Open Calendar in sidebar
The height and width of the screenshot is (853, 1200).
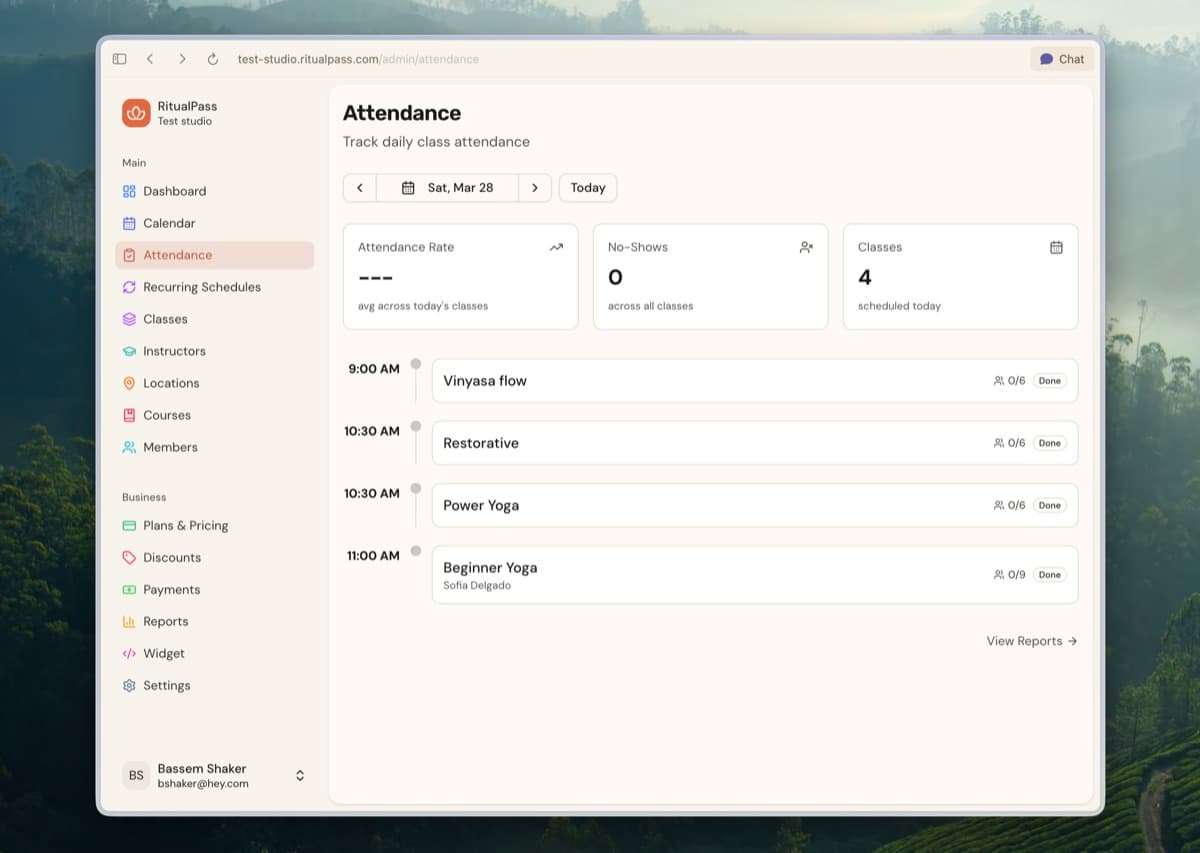(215, 223)
